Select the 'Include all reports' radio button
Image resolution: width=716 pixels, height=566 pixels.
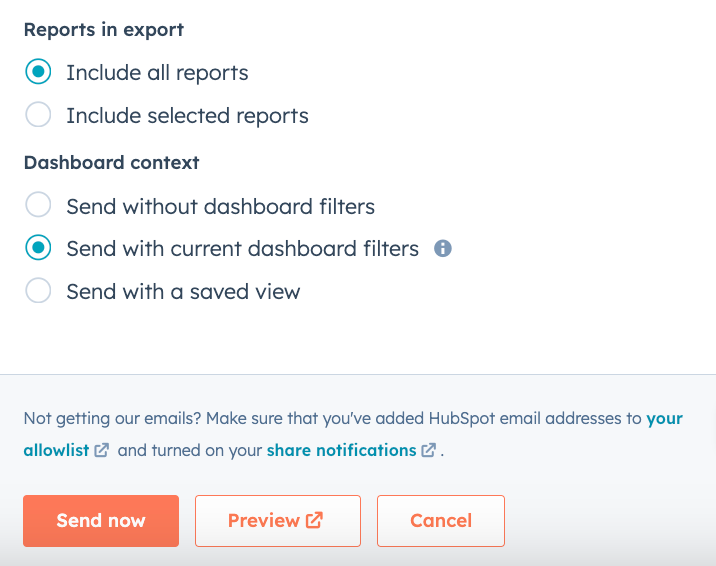[38, 73]
